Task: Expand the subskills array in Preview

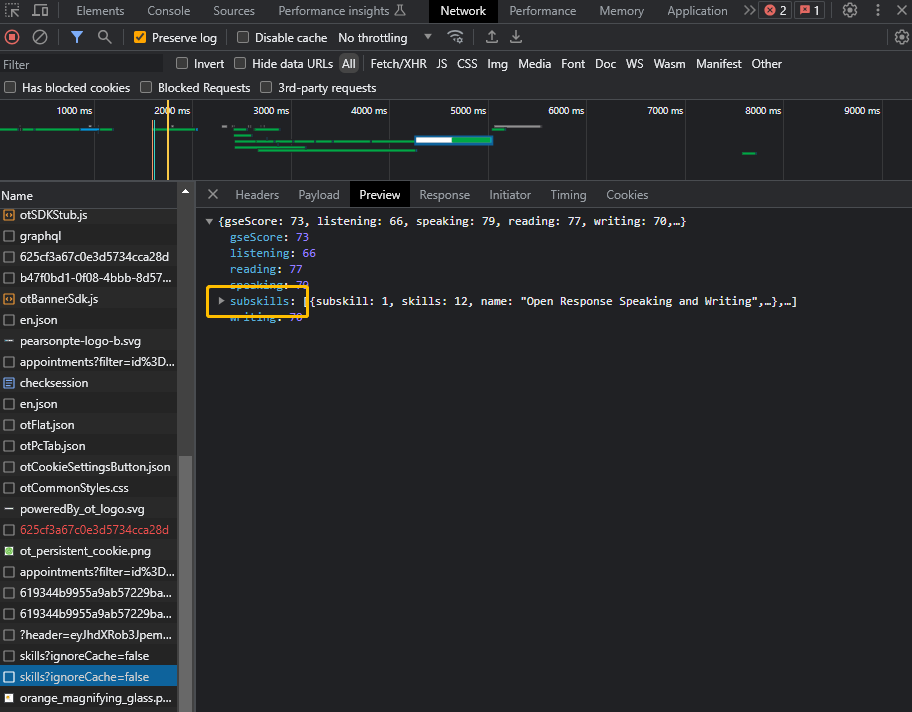Action: [222, 301]
